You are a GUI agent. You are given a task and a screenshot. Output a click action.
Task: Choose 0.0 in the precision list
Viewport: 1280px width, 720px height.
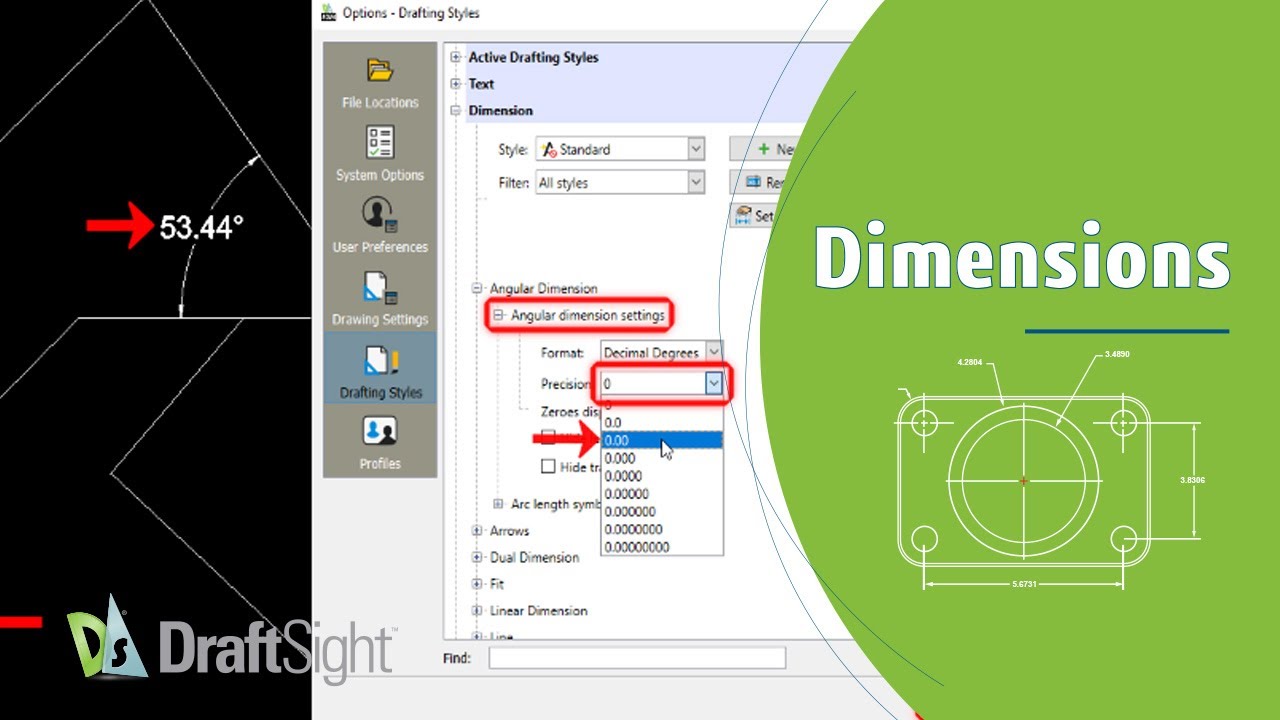661,423
